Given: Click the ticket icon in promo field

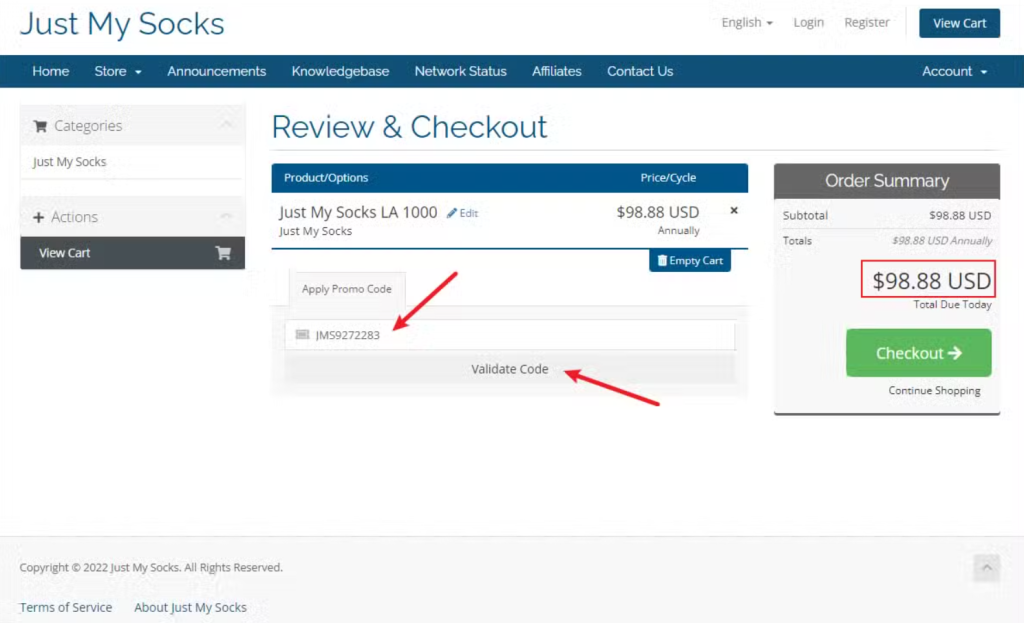Looking at the screenshot, I should coord(302,335).
